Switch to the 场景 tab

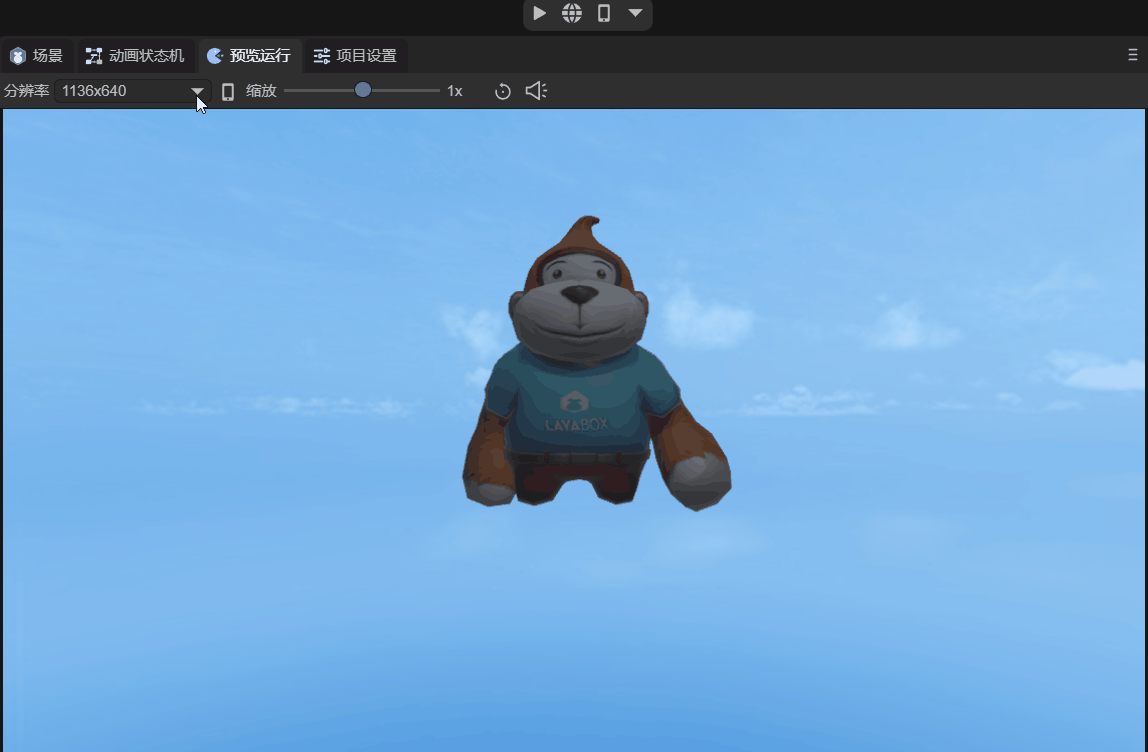tap(37, 56)
